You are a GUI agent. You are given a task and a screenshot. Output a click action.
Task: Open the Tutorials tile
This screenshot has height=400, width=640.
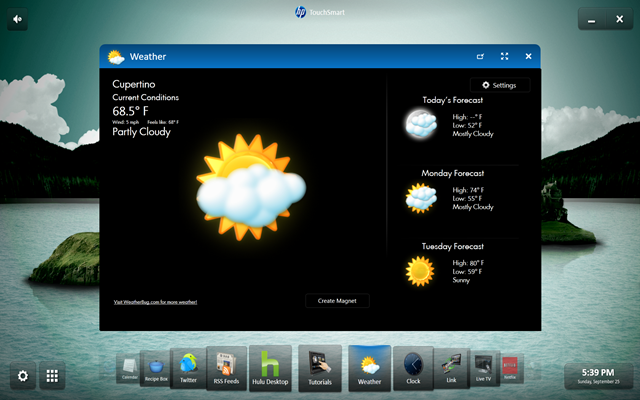(320, 368)
